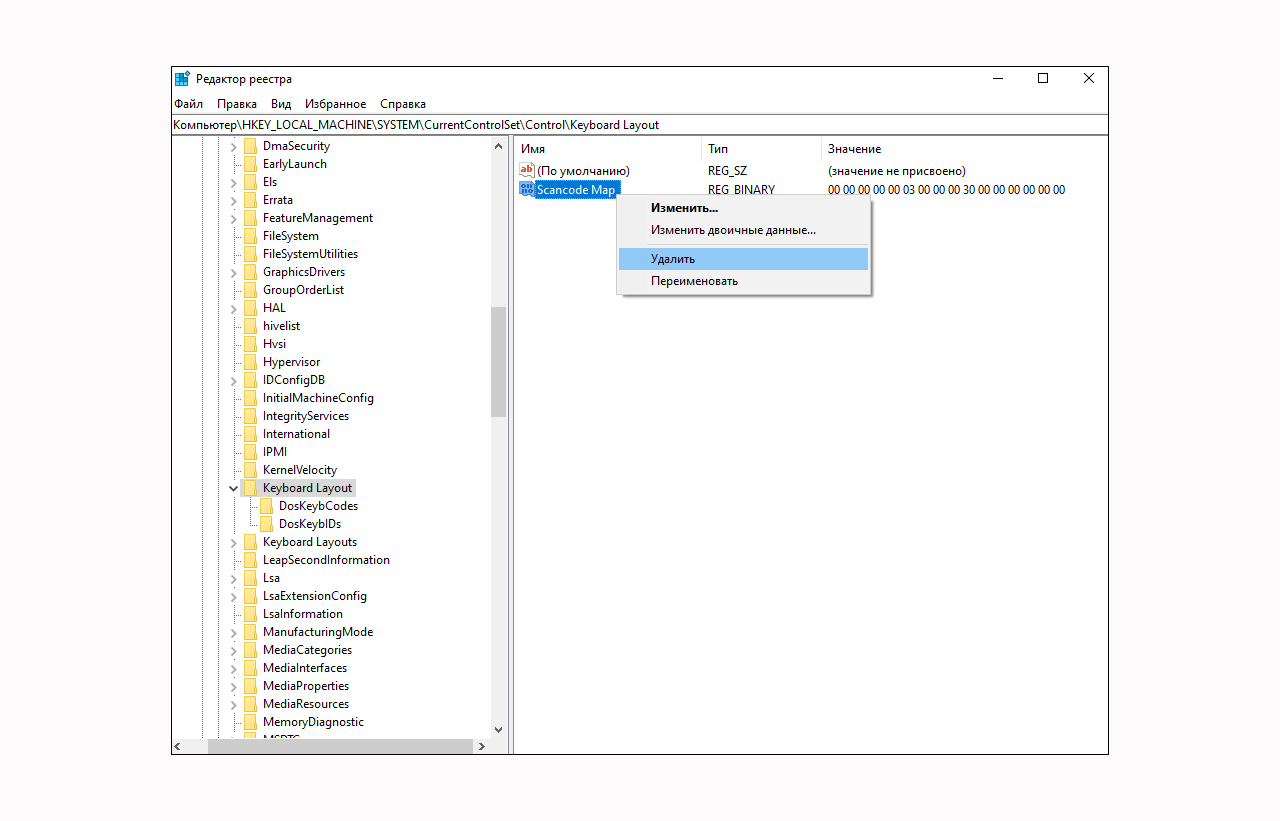
Task: Expand the IDConfigDB tree node
Action: (234, 380)
